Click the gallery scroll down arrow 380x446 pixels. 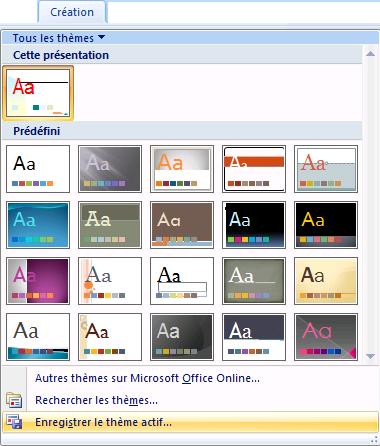(370, 356)
